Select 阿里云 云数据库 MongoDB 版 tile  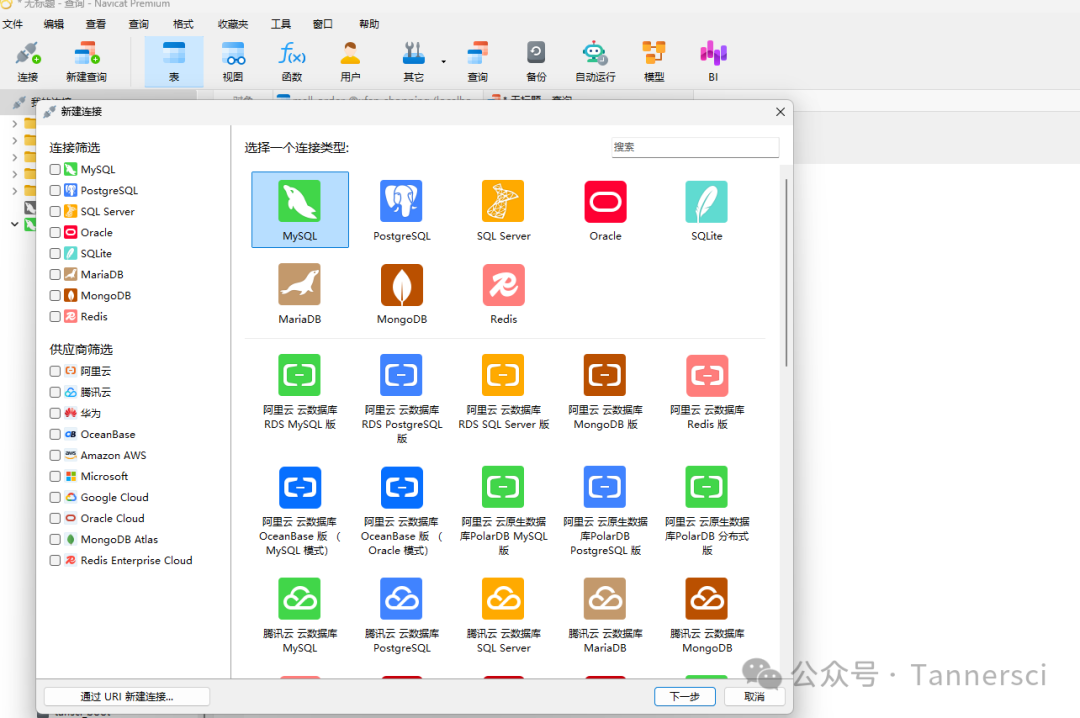605,392
